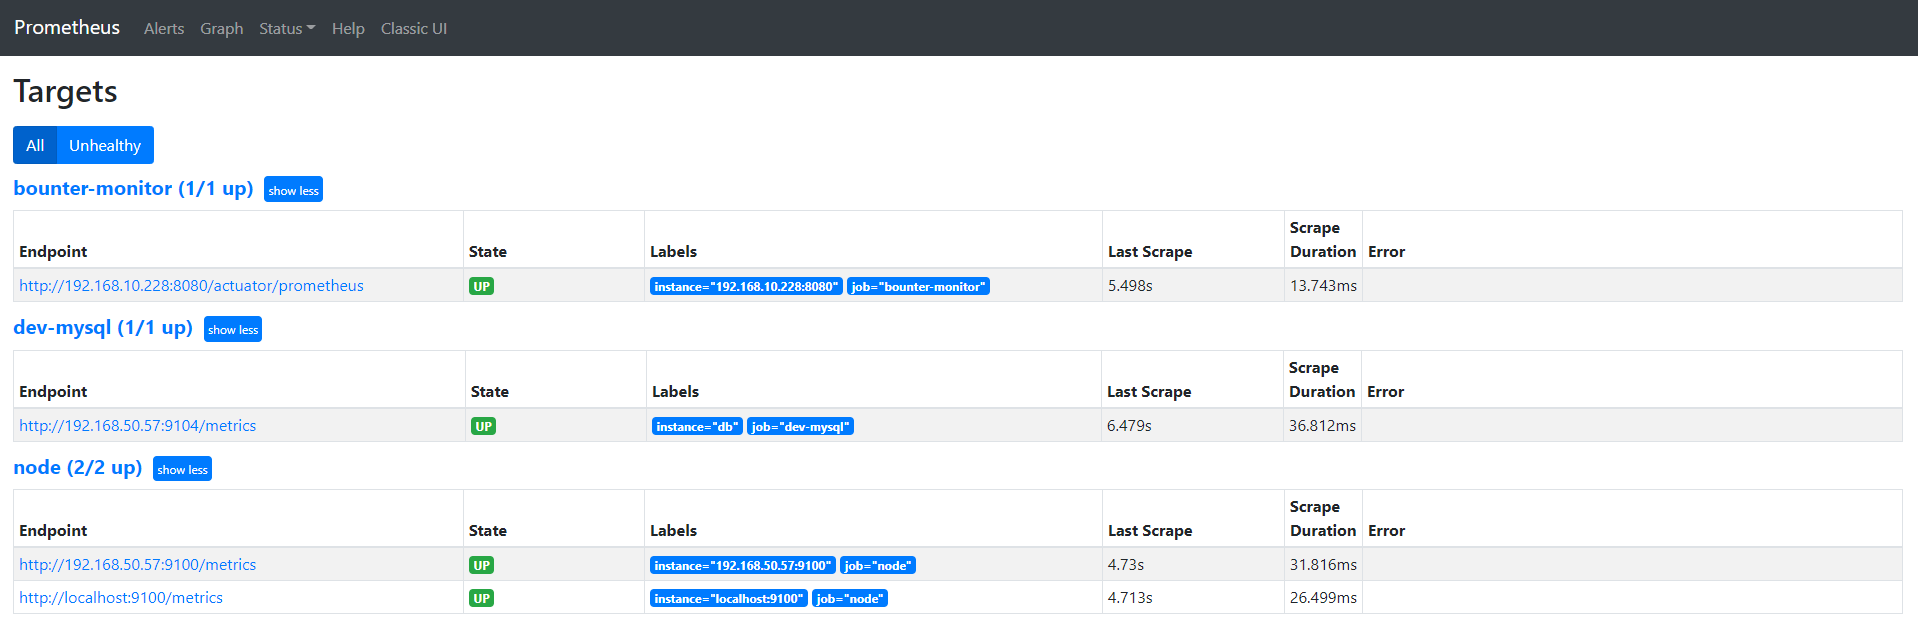The width and height of the screenshot is (1918, 624).
Task: Select the All targets filter
Action: point(35,145)
